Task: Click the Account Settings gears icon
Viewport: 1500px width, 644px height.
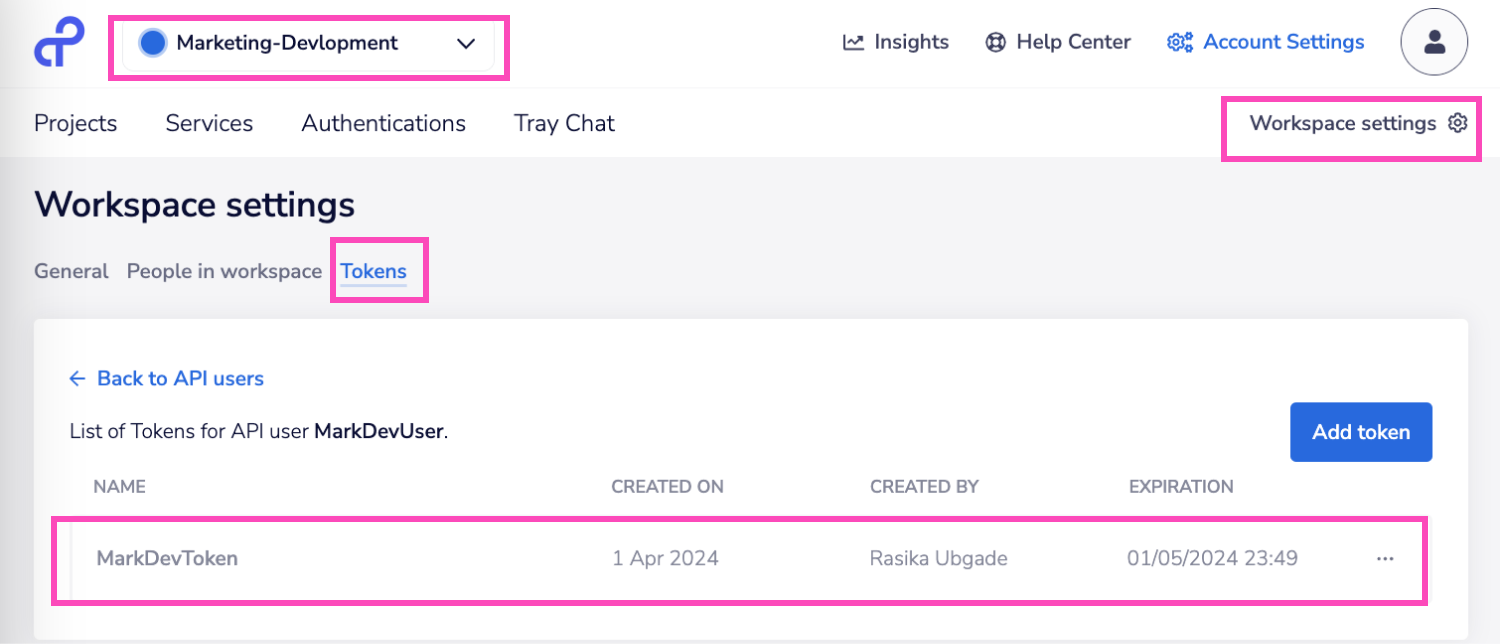Action: pyautogui.click(x=1181, y=42)
